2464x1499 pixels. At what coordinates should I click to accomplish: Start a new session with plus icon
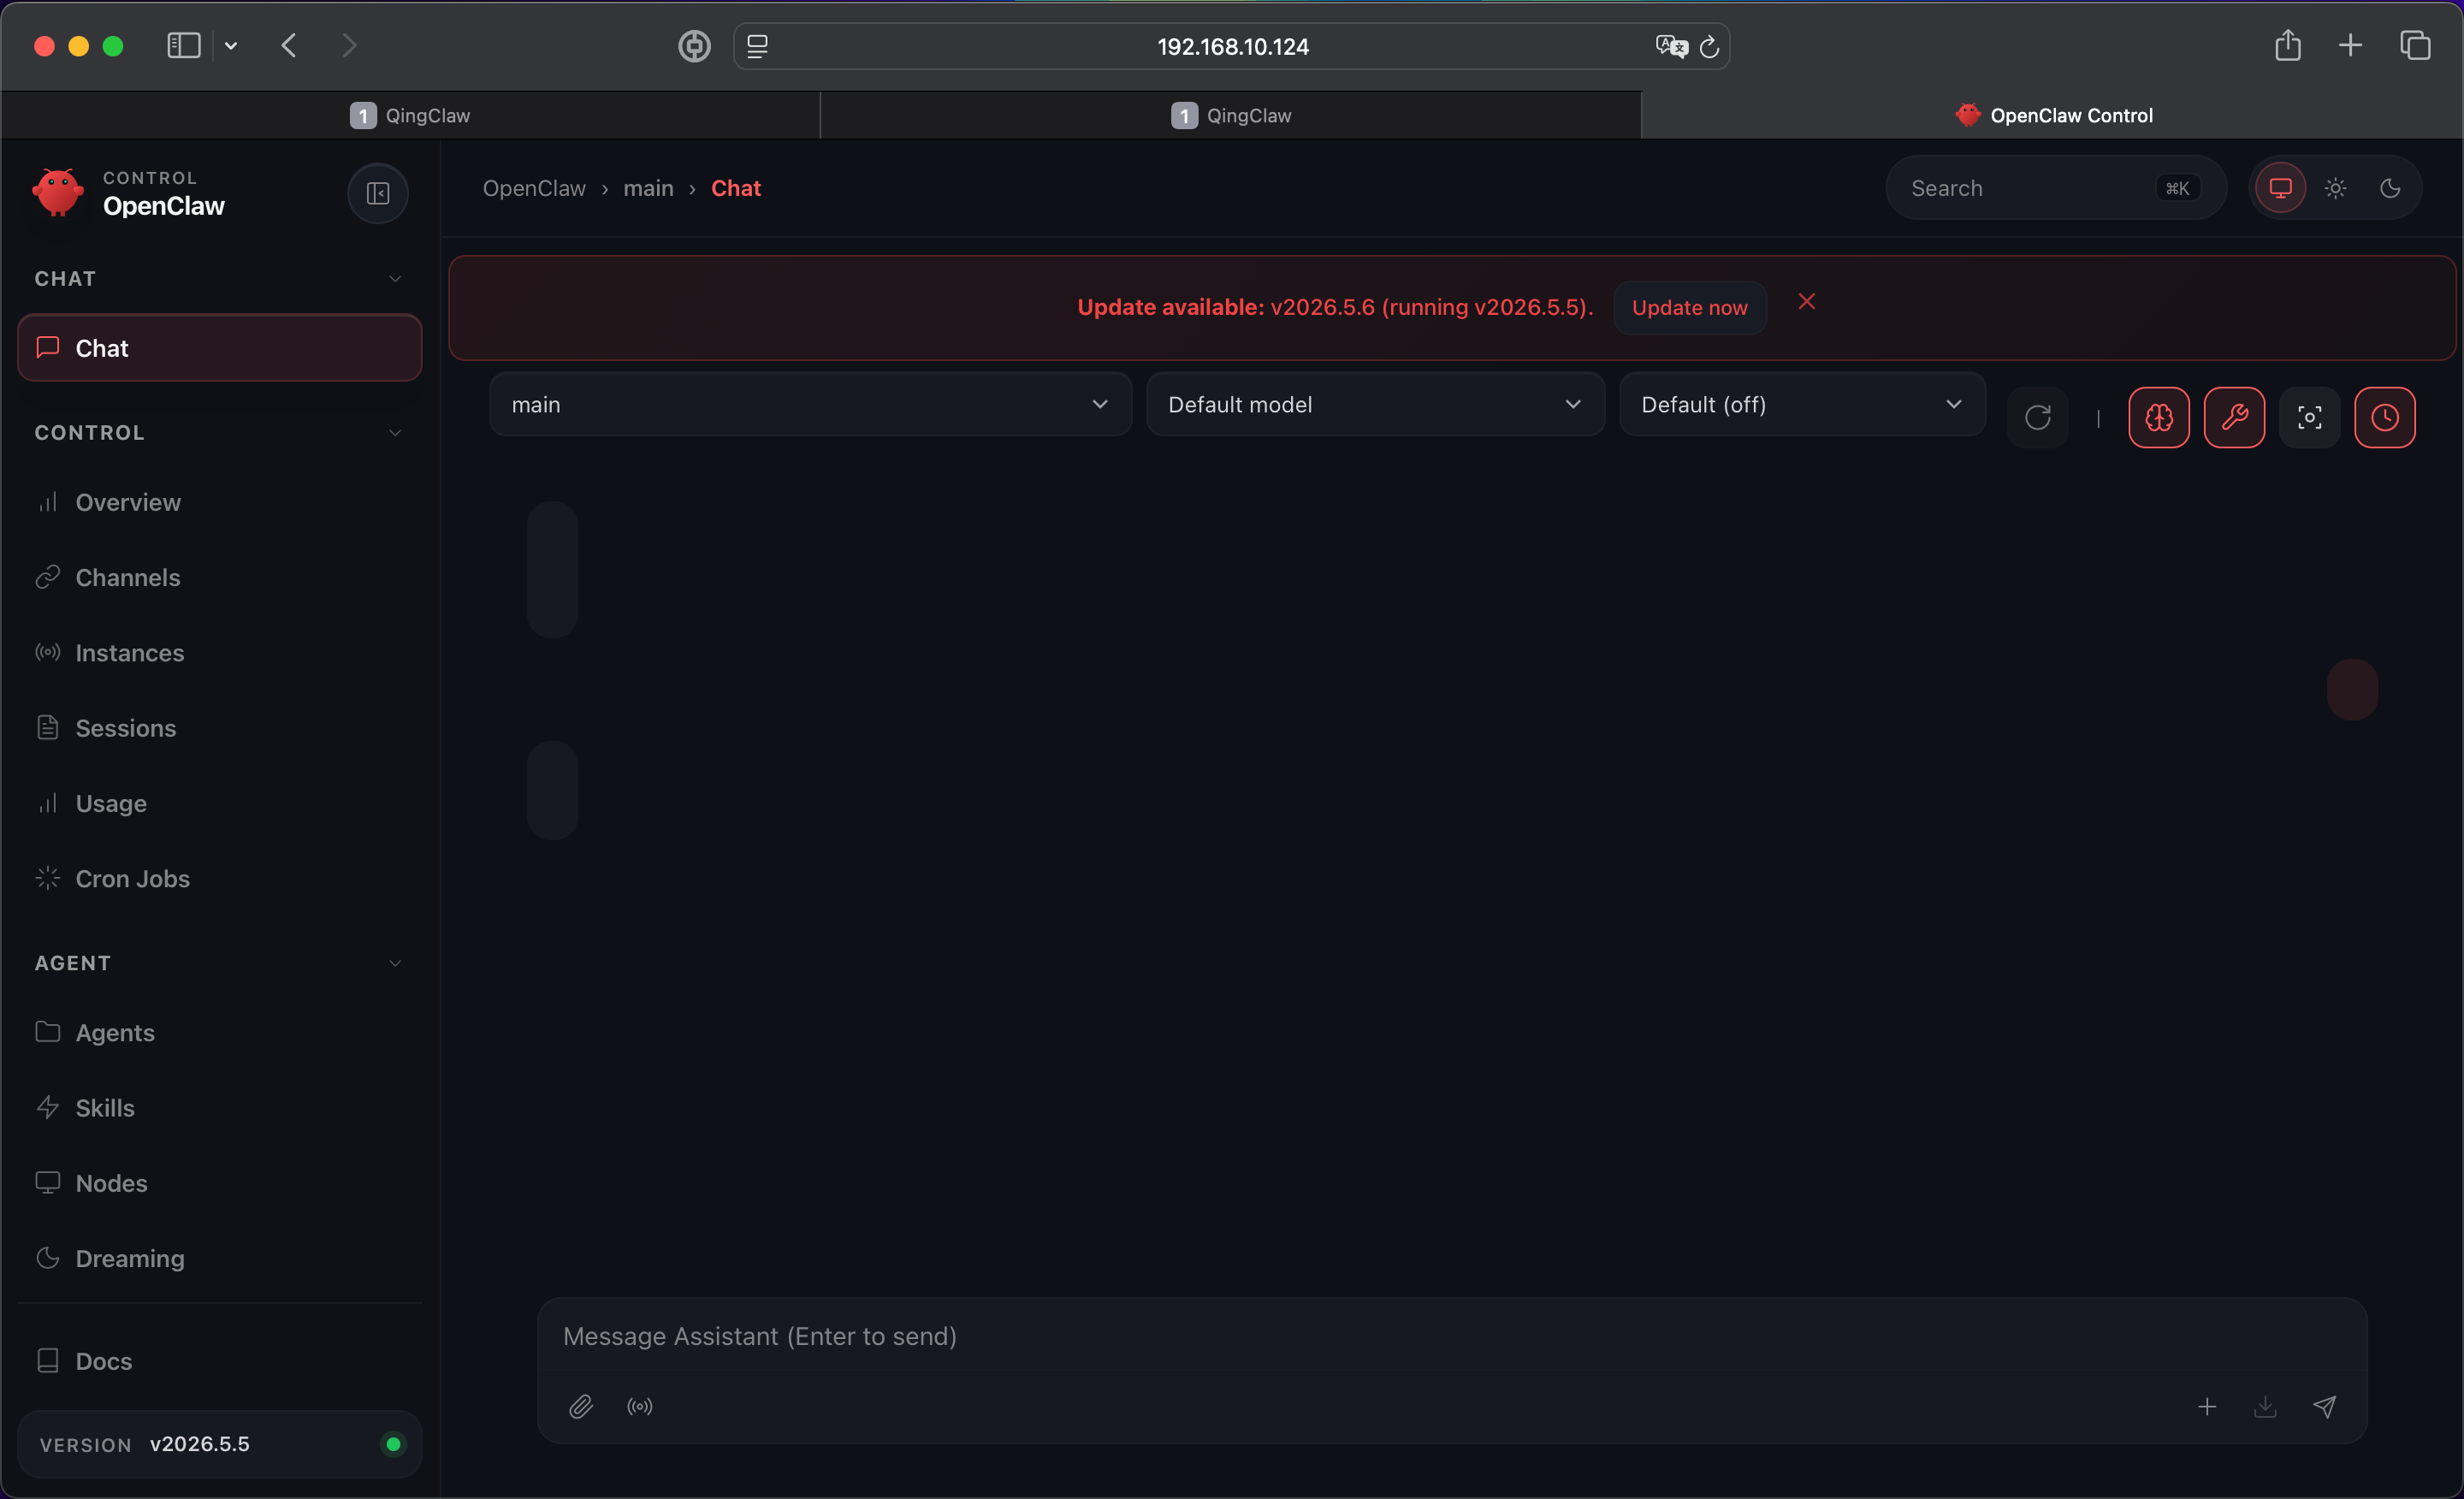[2206, 1407]
